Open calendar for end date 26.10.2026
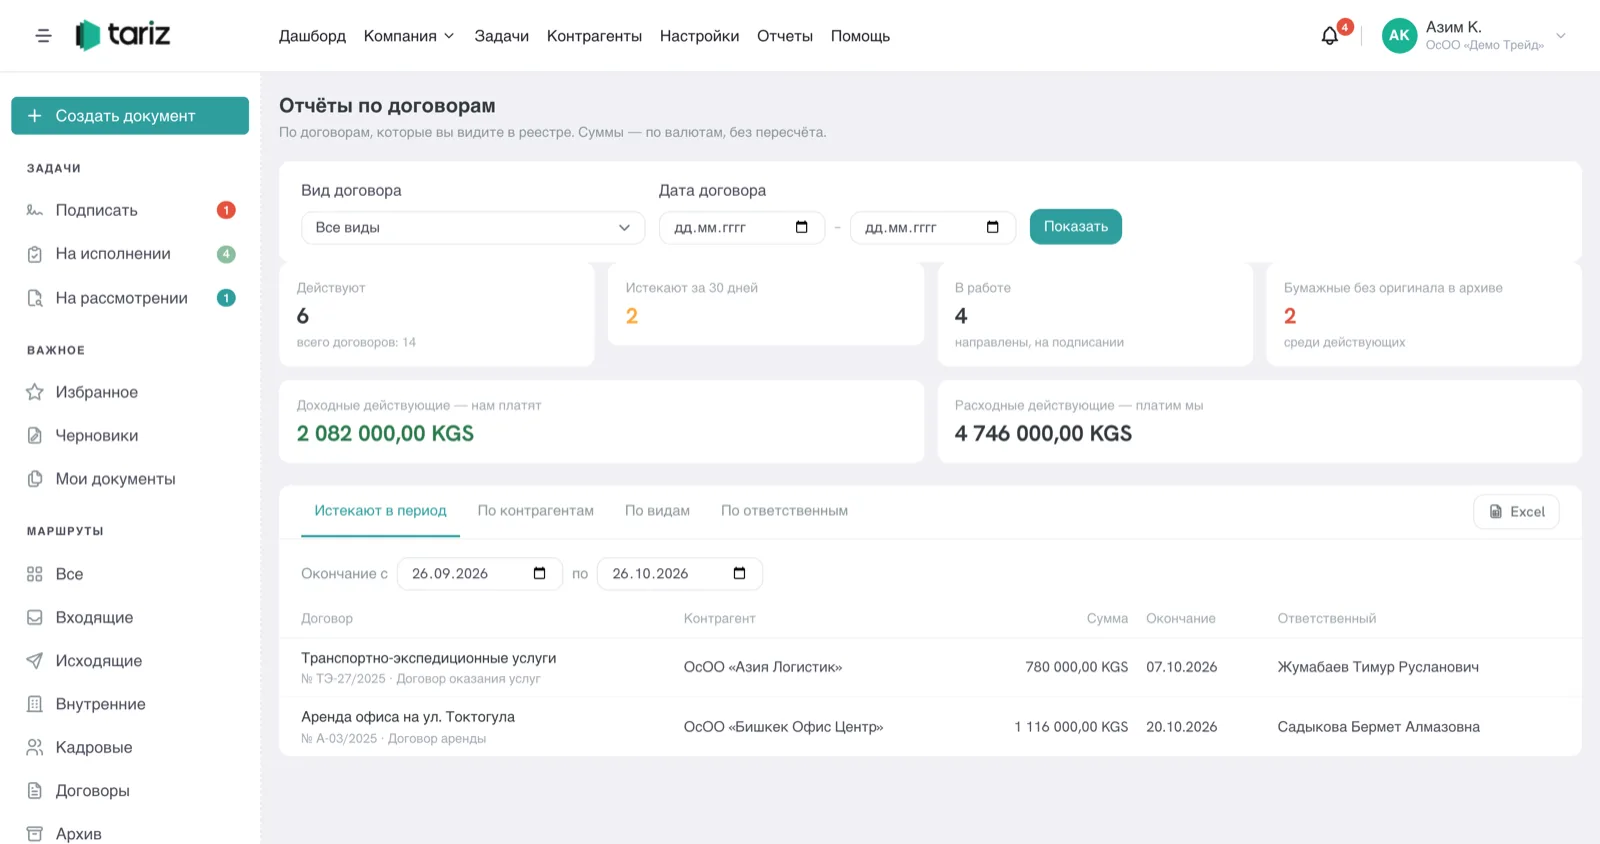Image resolution: width=1600 pixels, height=844 pixels. 740,573
